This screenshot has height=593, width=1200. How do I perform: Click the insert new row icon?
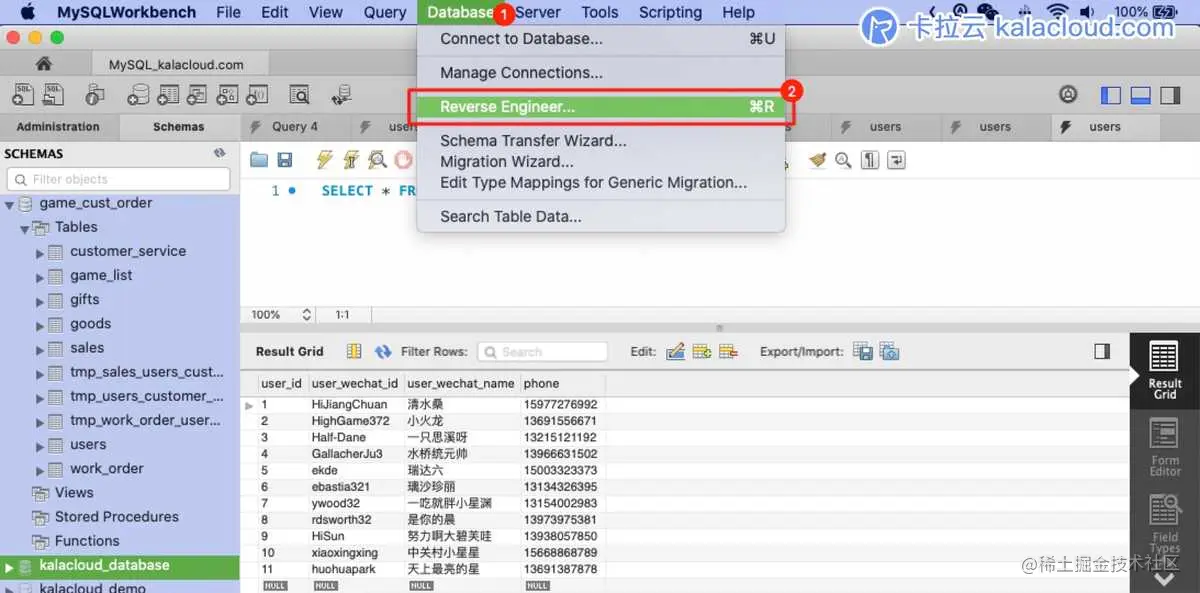point(702,352)
